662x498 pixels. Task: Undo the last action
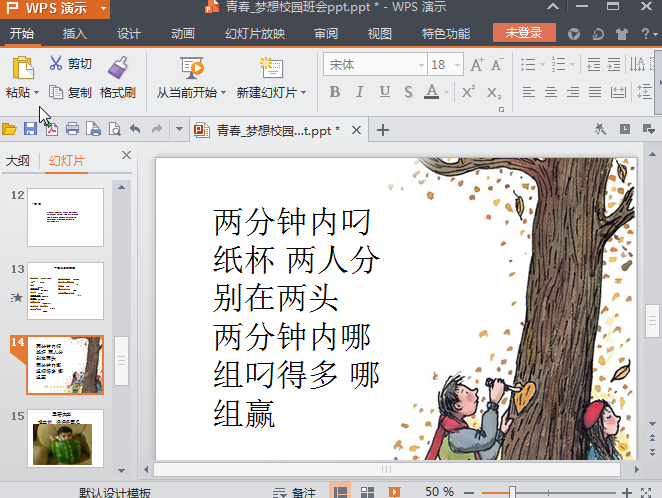[x=135, y=129]
